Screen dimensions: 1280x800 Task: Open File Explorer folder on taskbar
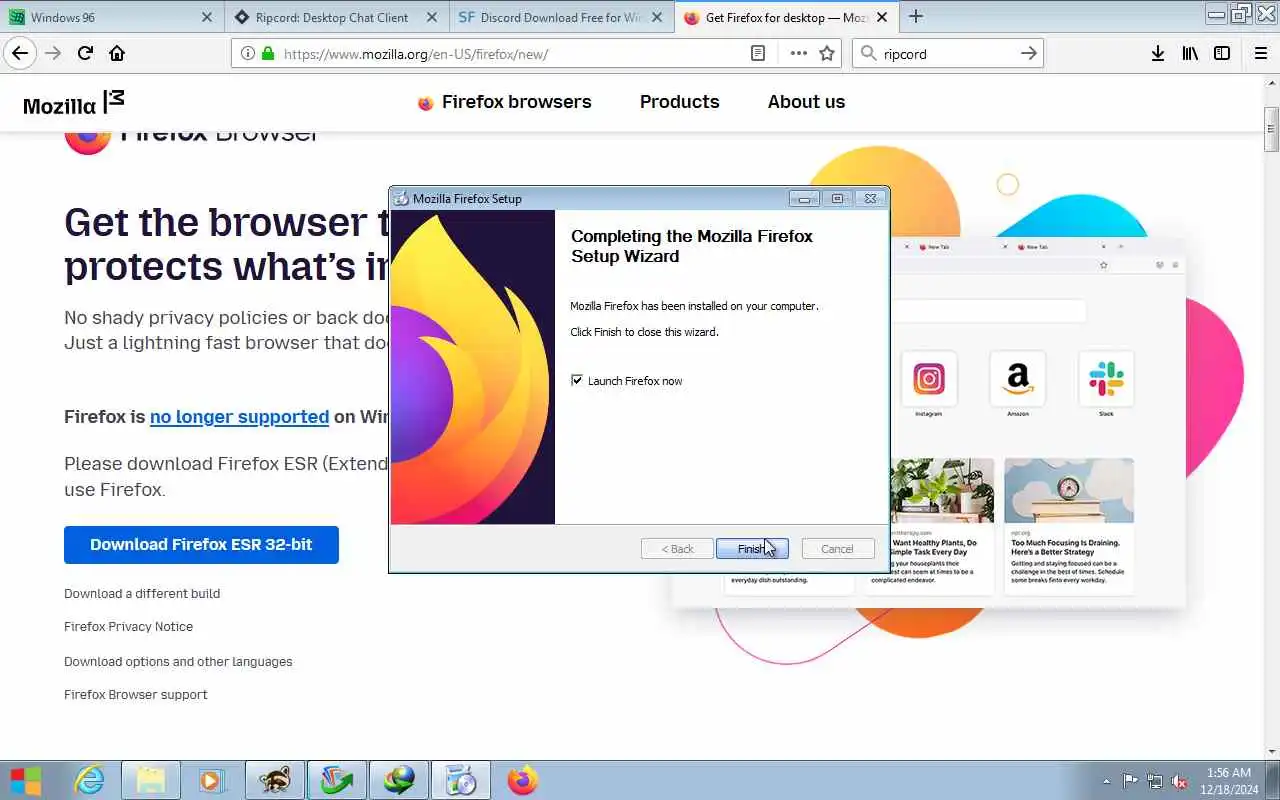[x=151, y=780]
